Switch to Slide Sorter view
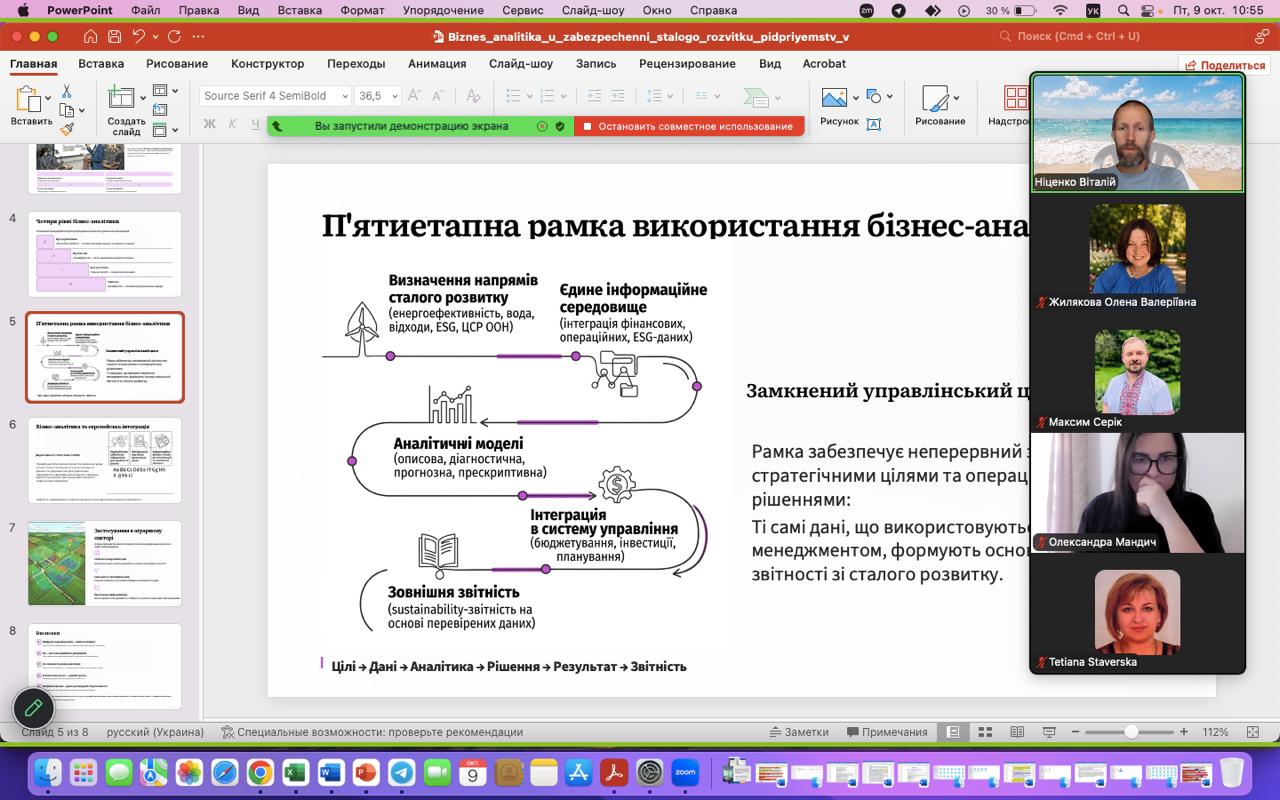Screen dimensions: 1280x800 pos(985,732)
